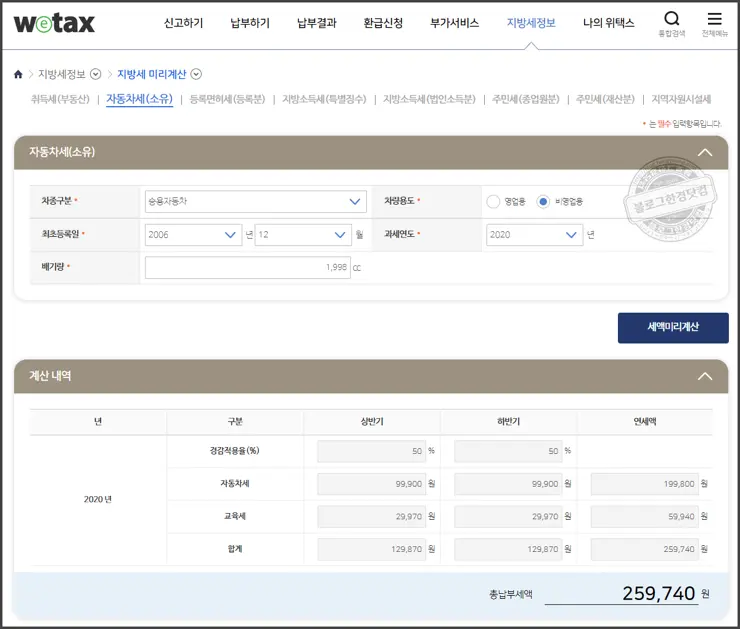Image resolution: width=740 pixels, height=629 pixels.
Task: Open the integrated search magnifier icon
Action: coord(671,19)
